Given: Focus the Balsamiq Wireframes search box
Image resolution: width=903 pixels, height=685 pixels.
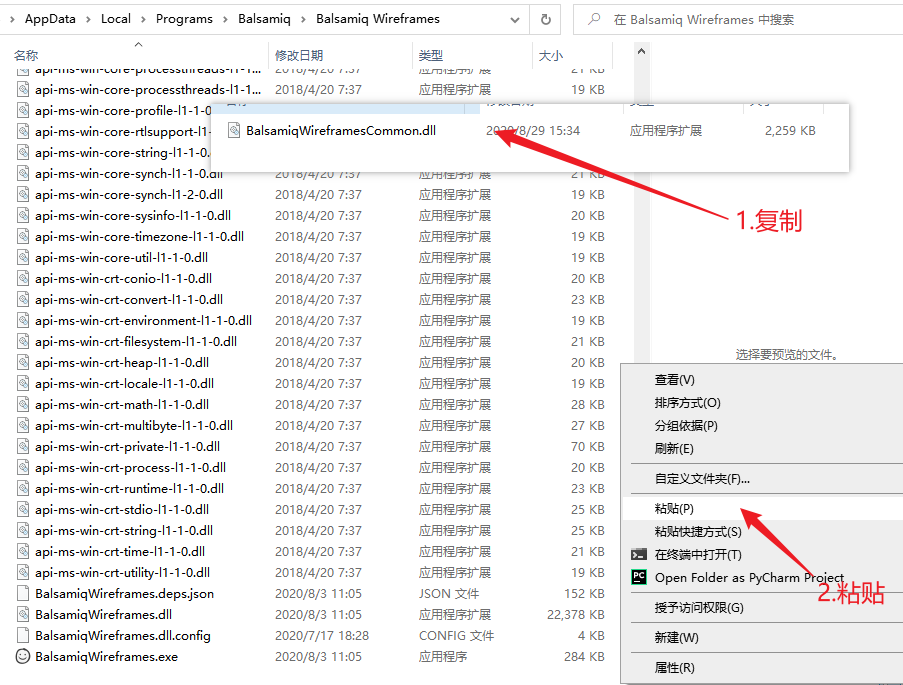Looking at the screenshot, I should coord(740,20).
